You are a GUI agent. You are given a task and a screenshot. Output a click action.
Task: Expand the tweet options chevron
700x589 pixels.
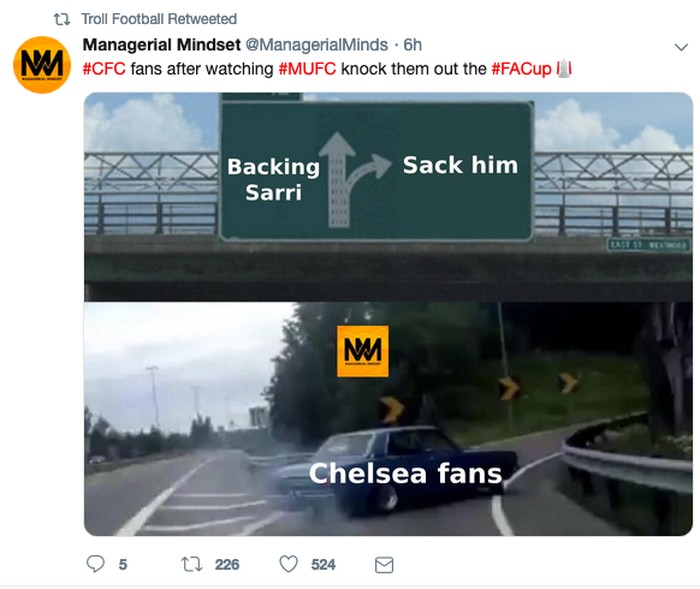tap(681, 46)
